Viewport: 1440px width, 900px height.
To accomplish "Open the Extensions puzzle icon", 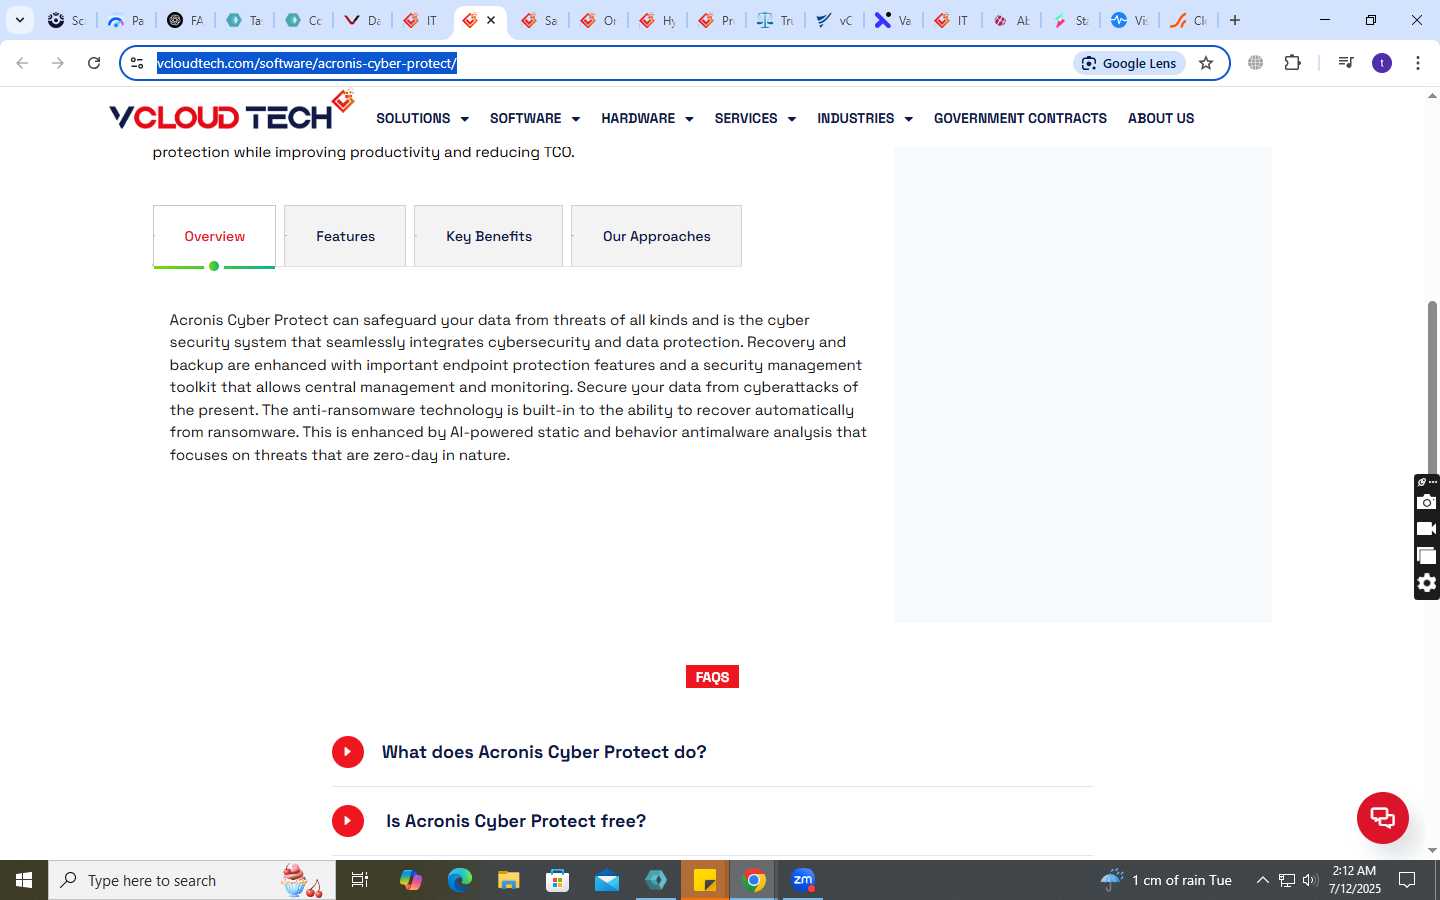I will 1292,63.
